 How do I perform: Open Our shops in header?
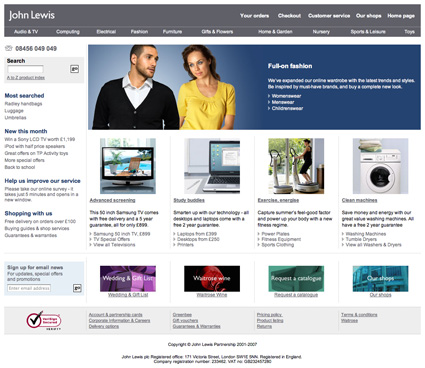(x=368, y=16)
